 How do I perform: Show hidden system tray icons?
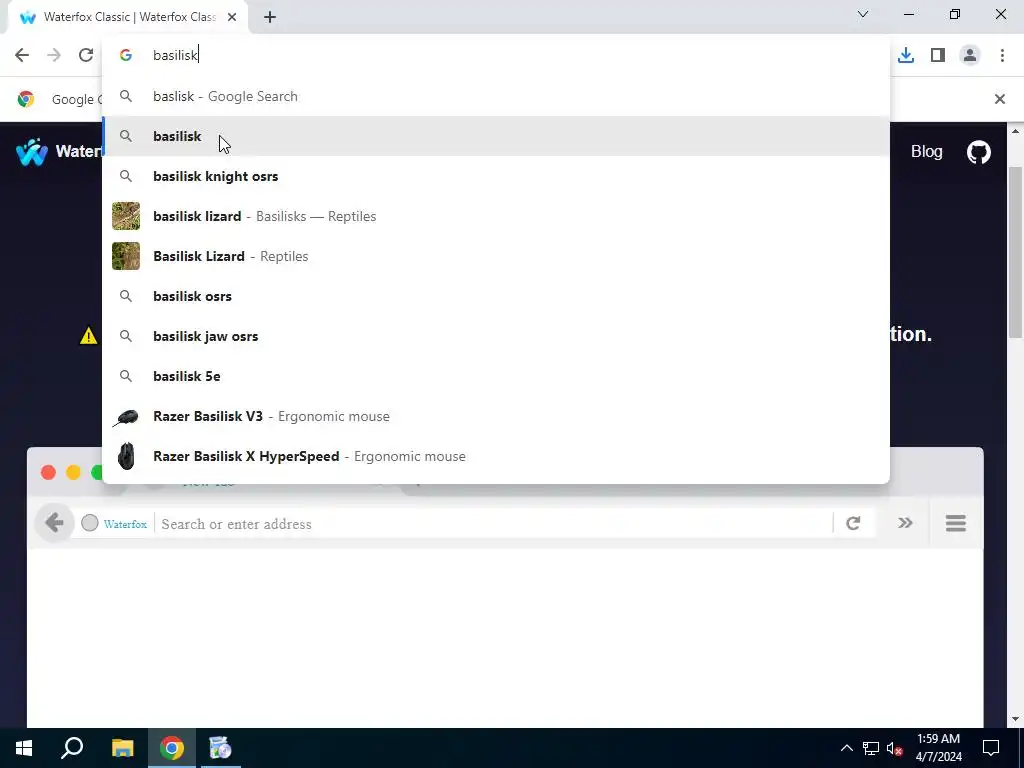pyautogui.click(x=846, y=748)
